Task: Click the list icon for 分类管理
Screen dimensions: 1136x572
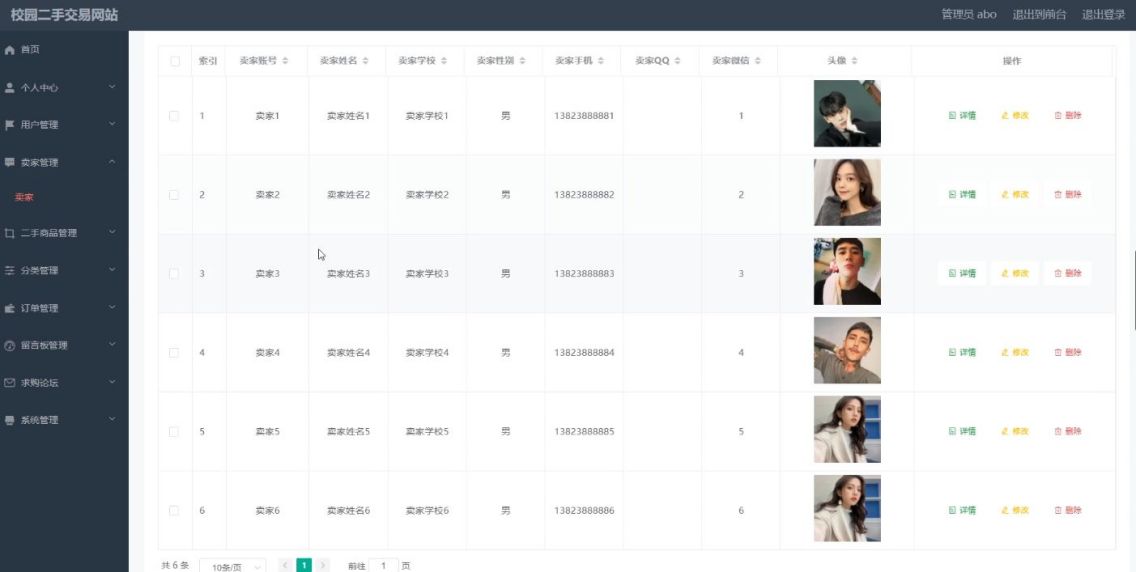Action: (9, 270)
